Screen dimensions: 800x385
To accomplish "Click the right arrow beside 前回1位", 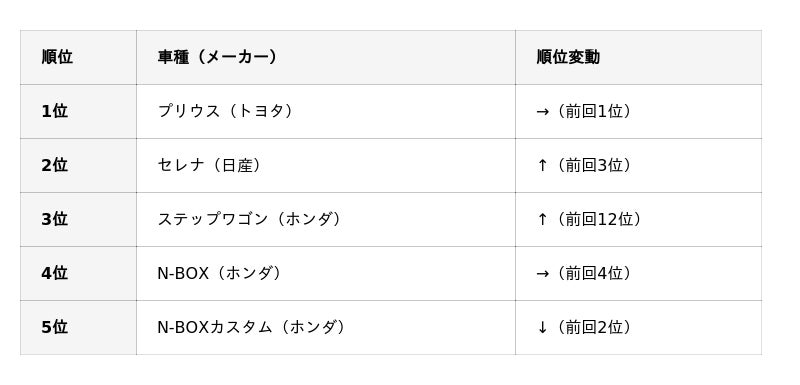I will click(542, 112).
